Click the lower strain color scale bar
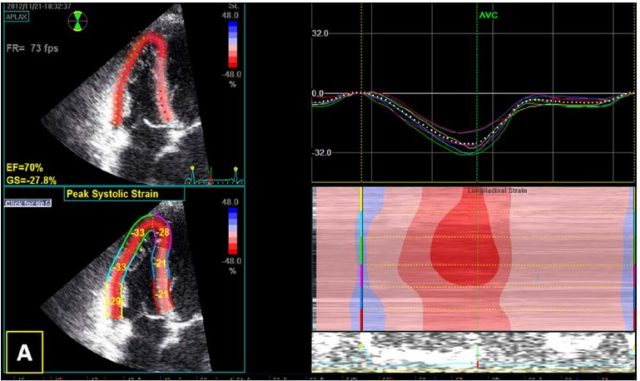The width and height of the screenshot is (640, 381). point(233,232)
